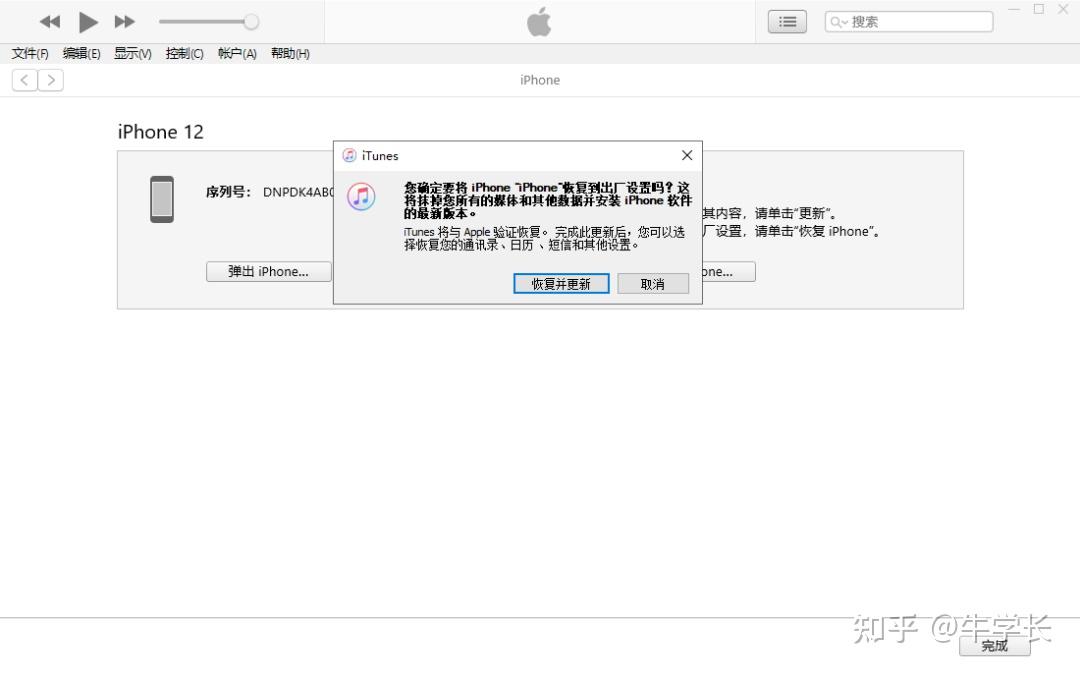The image size is (1080, 673).
Task: Go back with the left chevron
Action: pos(25,80)
